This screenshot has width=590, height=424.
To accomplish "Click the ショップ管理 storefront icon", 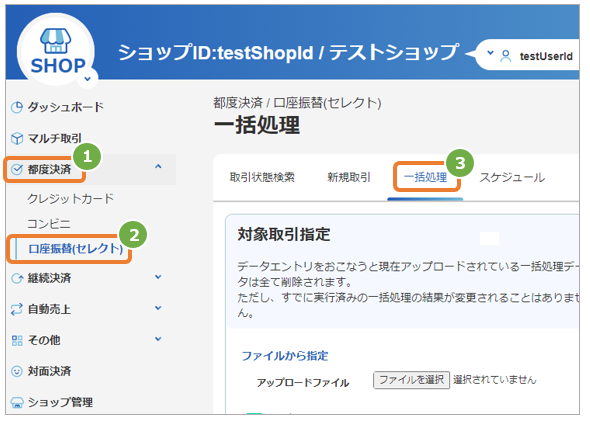I will click(17, 403).
